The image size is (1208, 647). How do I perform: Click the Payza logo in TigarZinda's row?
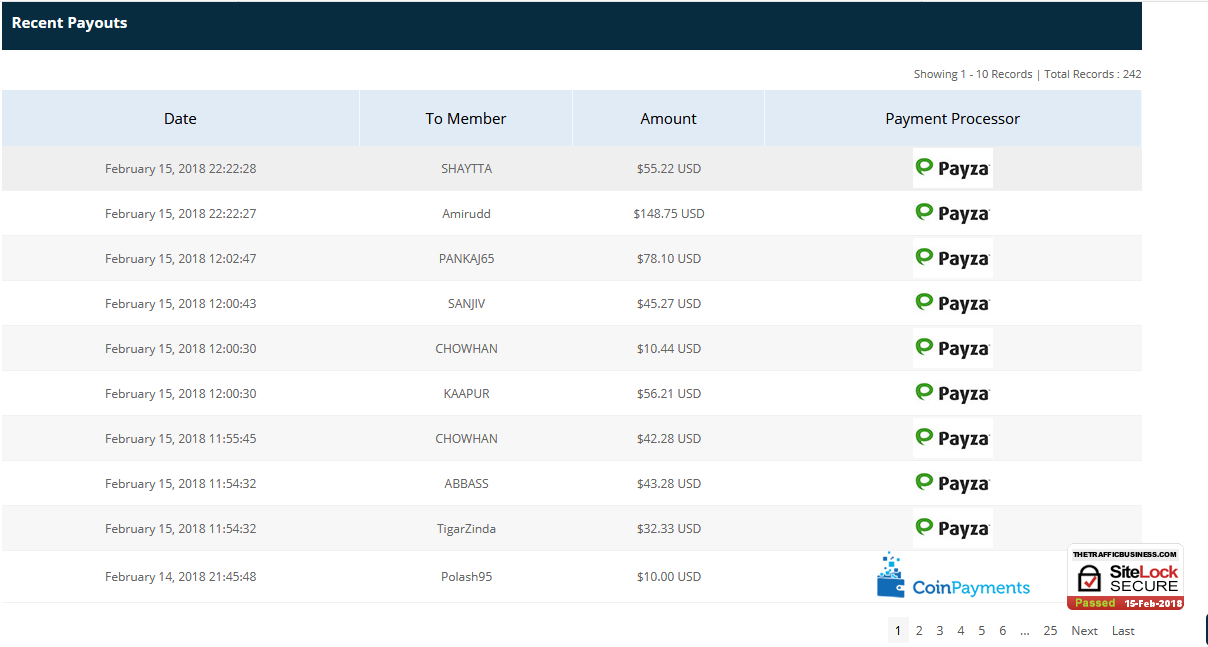tap(952, 528)
